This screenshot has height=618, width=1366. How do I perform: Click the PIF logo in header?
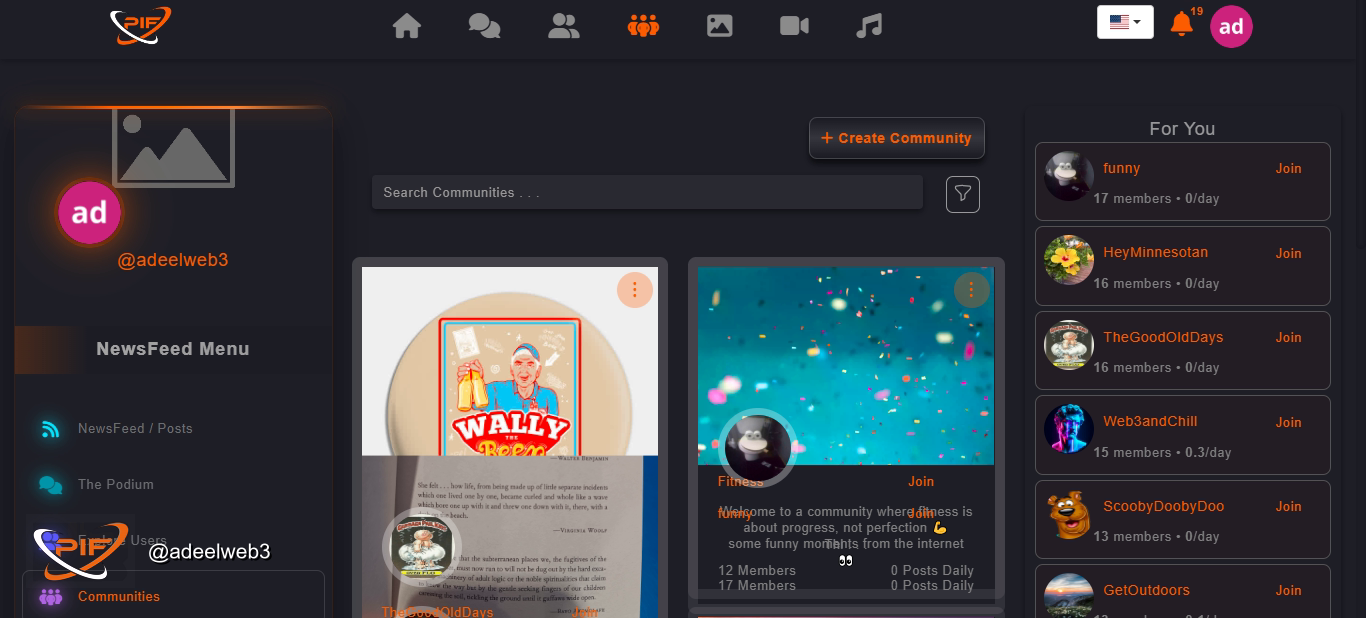[140, 26]
